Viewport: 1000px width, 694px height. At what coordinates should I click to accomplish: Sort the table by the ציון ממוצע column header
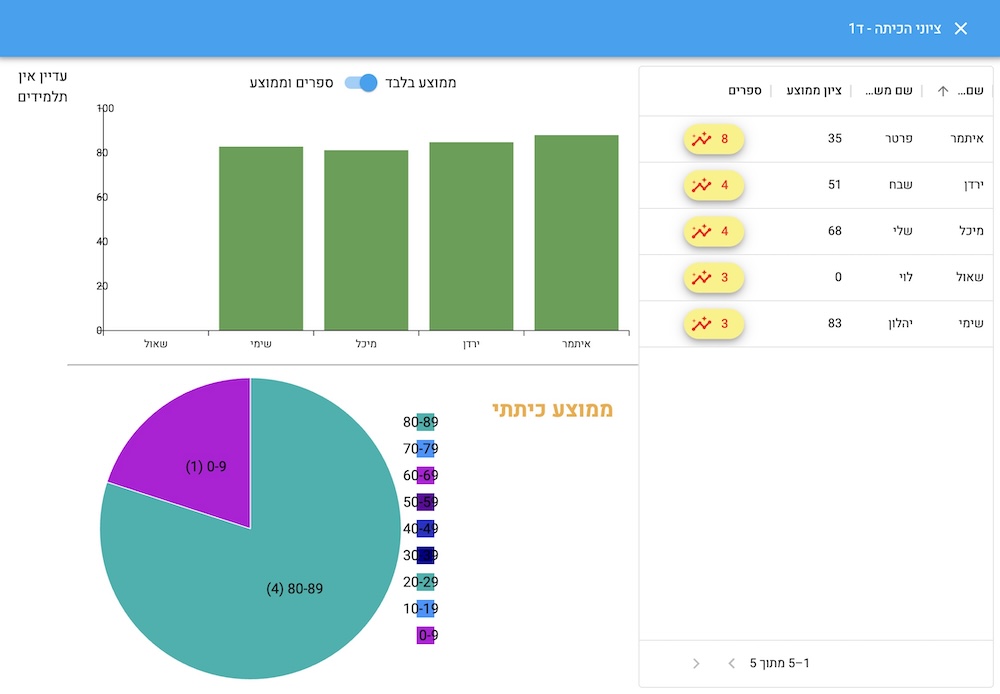pos(814,91)
